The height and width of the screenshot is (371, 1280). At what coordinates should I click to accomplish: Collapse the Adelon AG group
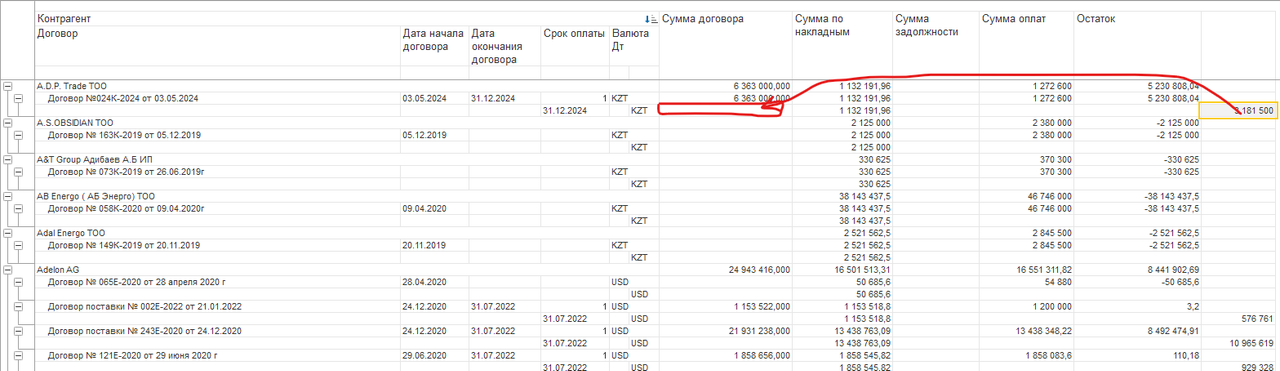tap(9, 269)
